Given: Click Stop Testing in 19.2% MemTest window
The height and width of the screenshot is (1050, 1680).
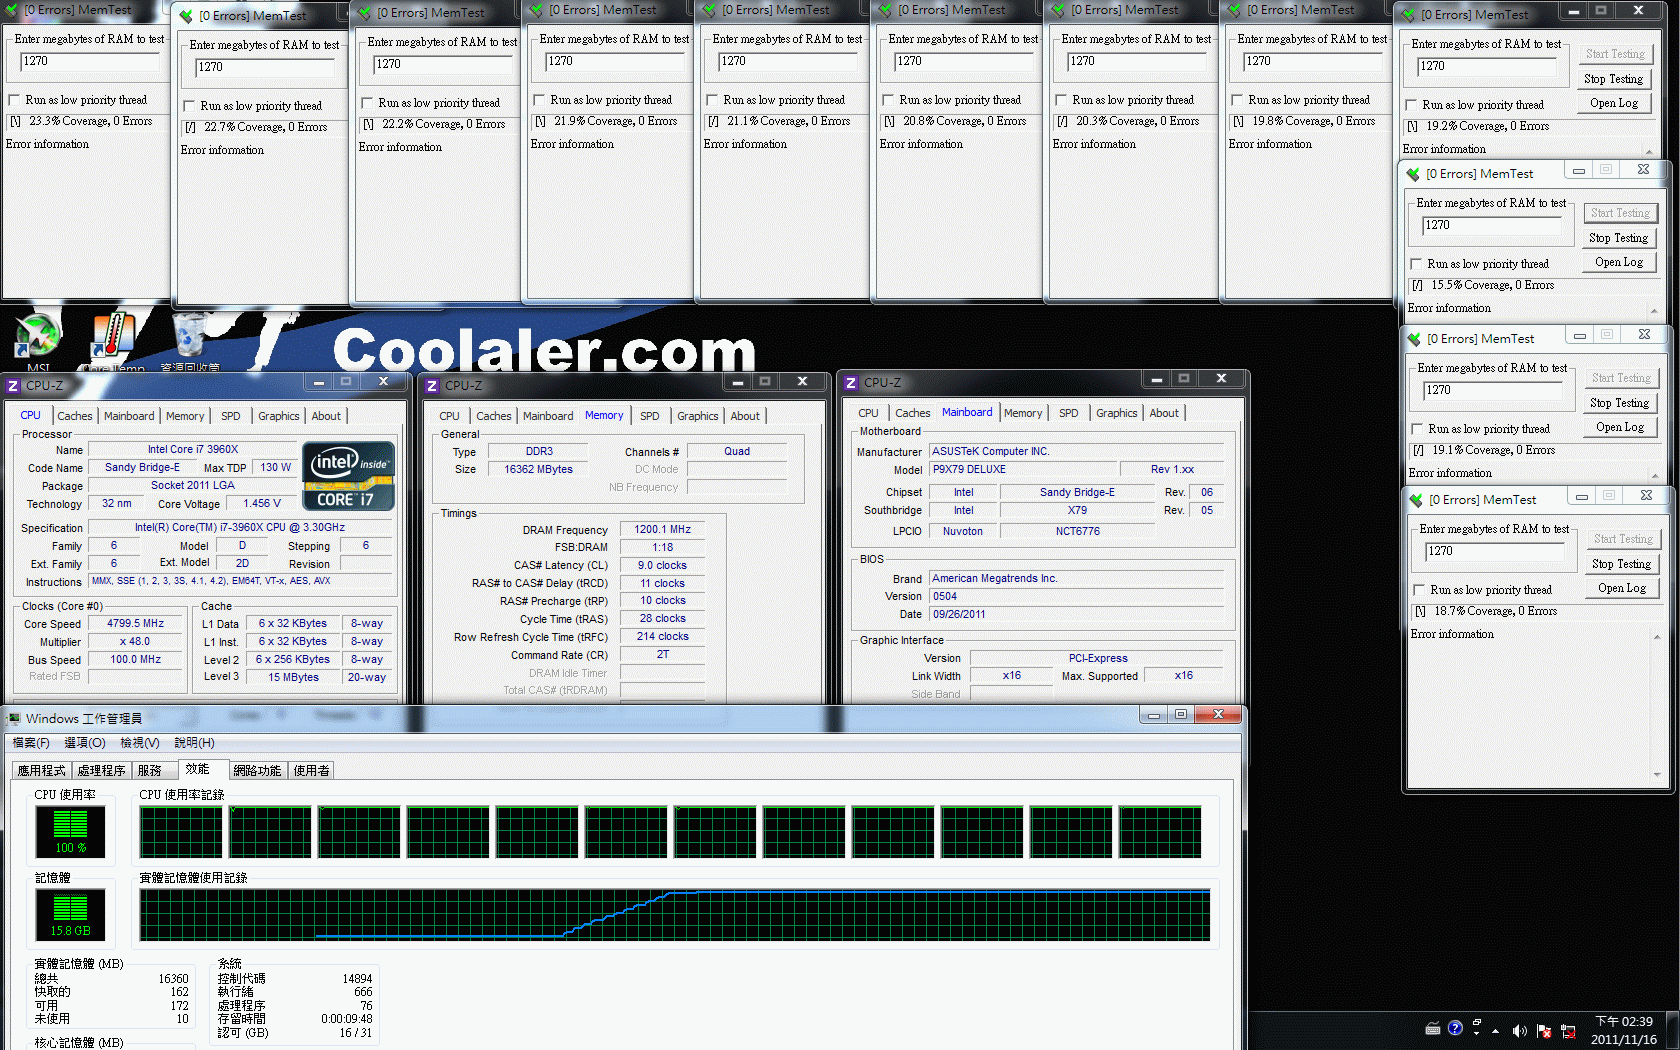Looking at the screenshot, I should coord(1613,79).
